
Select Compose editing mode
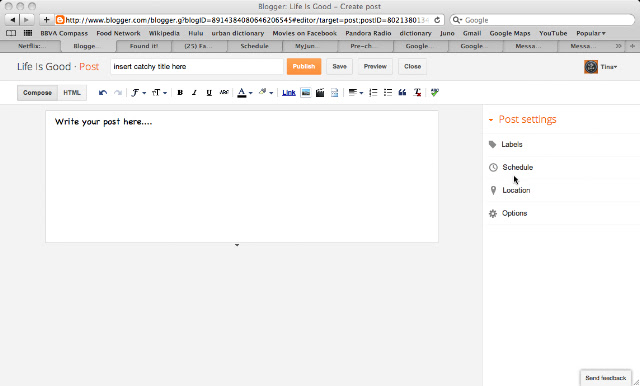click(x=38, y=93)
